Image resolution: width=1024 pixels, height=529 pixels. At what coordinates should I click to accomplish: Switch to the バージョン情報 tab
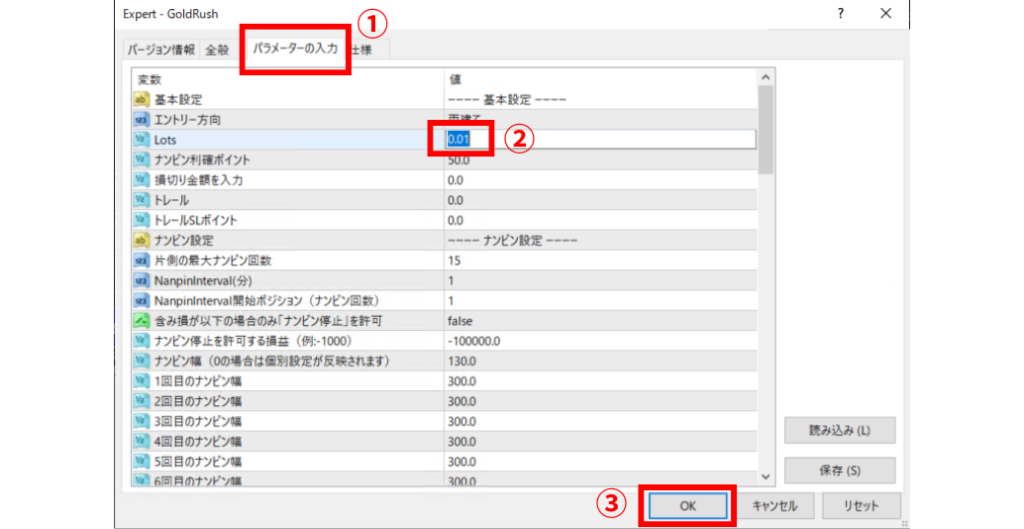(x=160, y=49)
